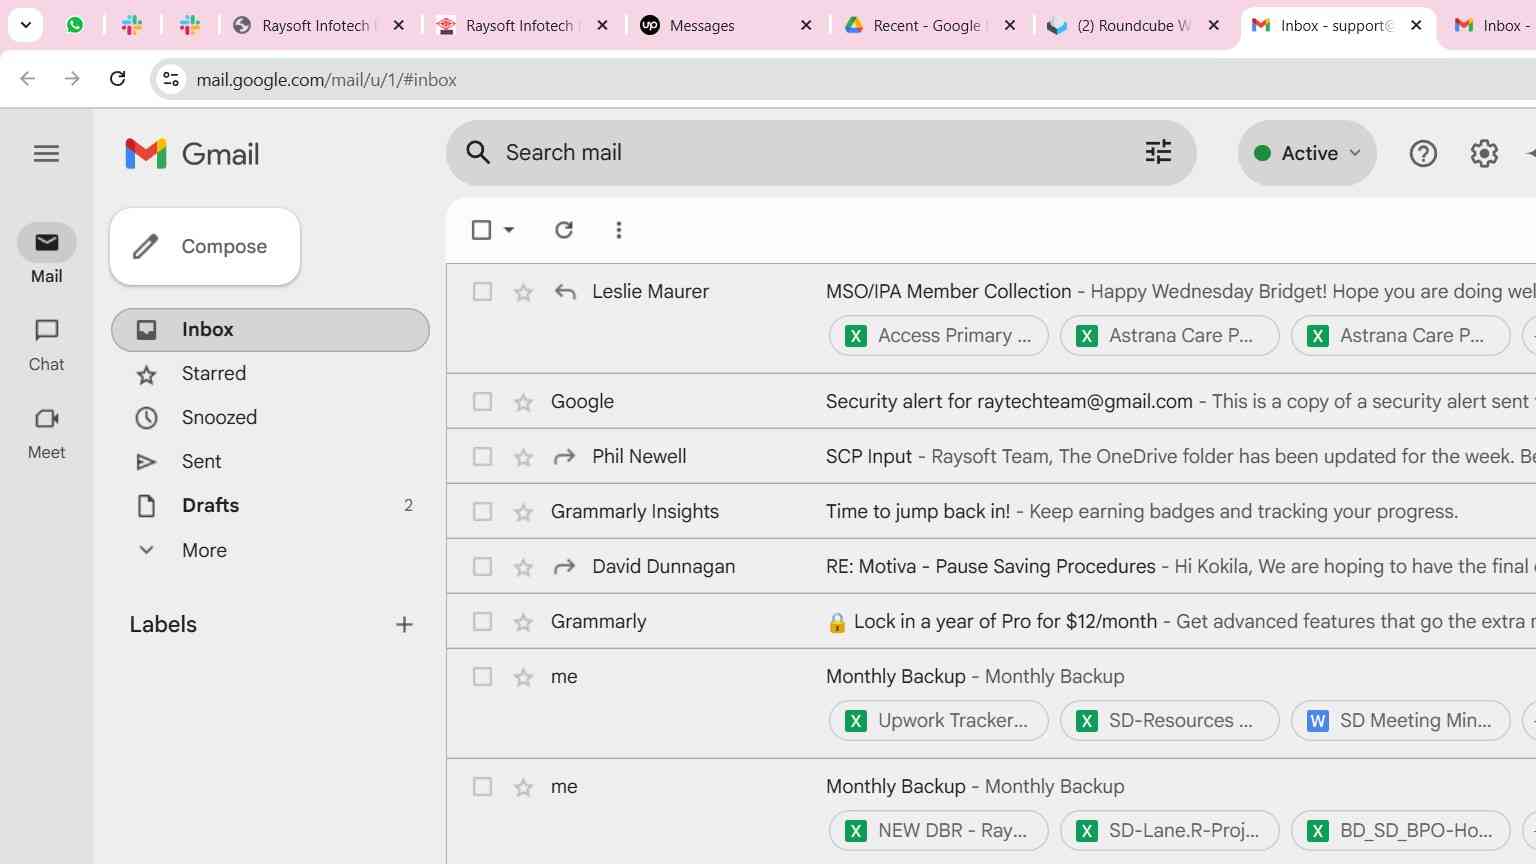Create a new label with plus icon
This screenshot has height=864, width=1536.
click(404, 625)
